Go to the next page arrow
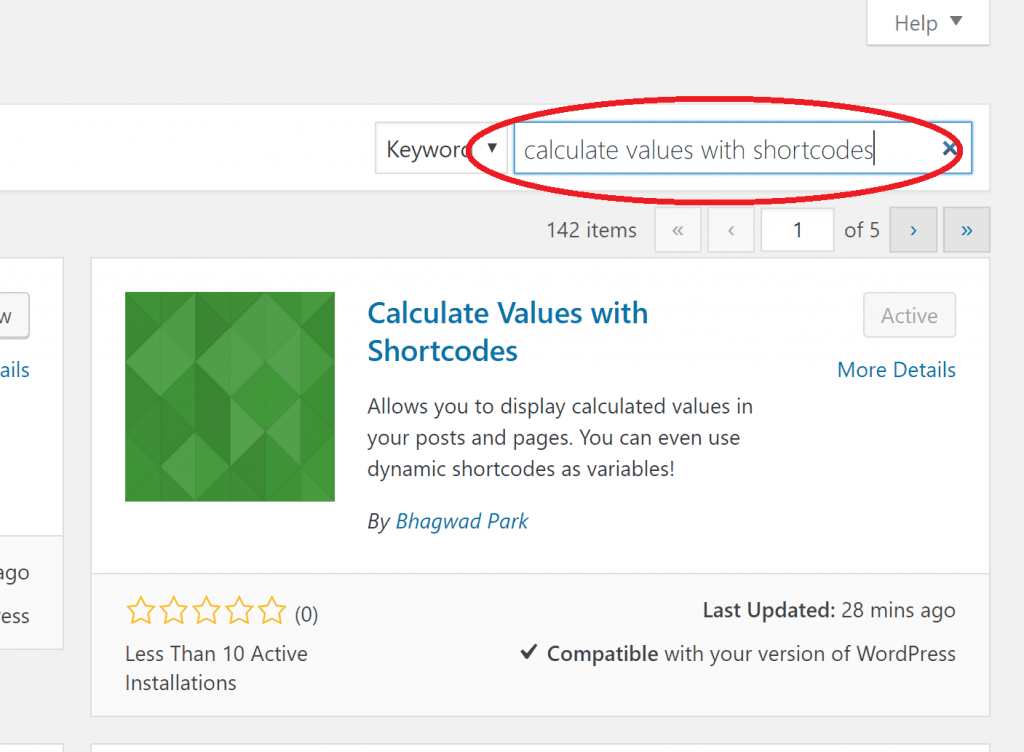1024x752 pixels. point(912,230)
